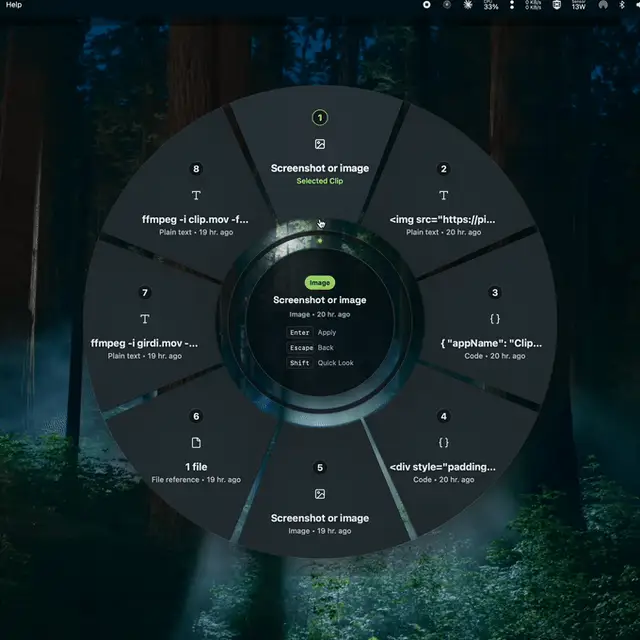Viewport: 640px width, 640px height.
Task: Click the number 4 badge
Action: pos(443,416)
